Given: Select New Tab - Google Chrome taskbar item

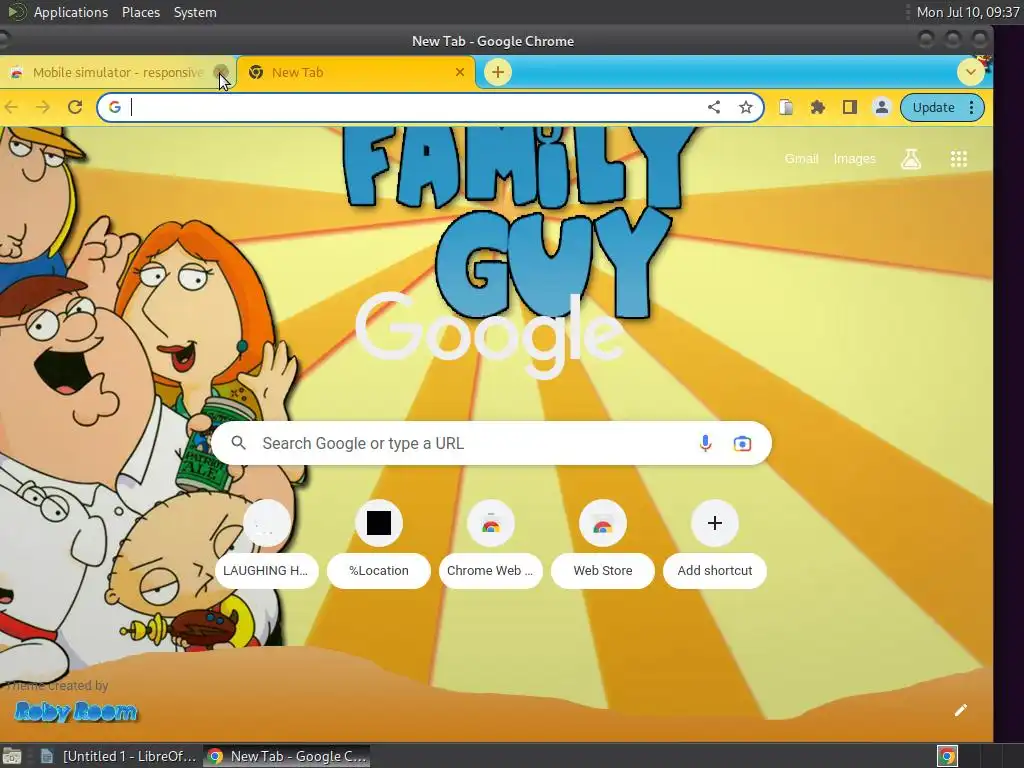Looking at the screenshot, I should [x=287, y=756].
